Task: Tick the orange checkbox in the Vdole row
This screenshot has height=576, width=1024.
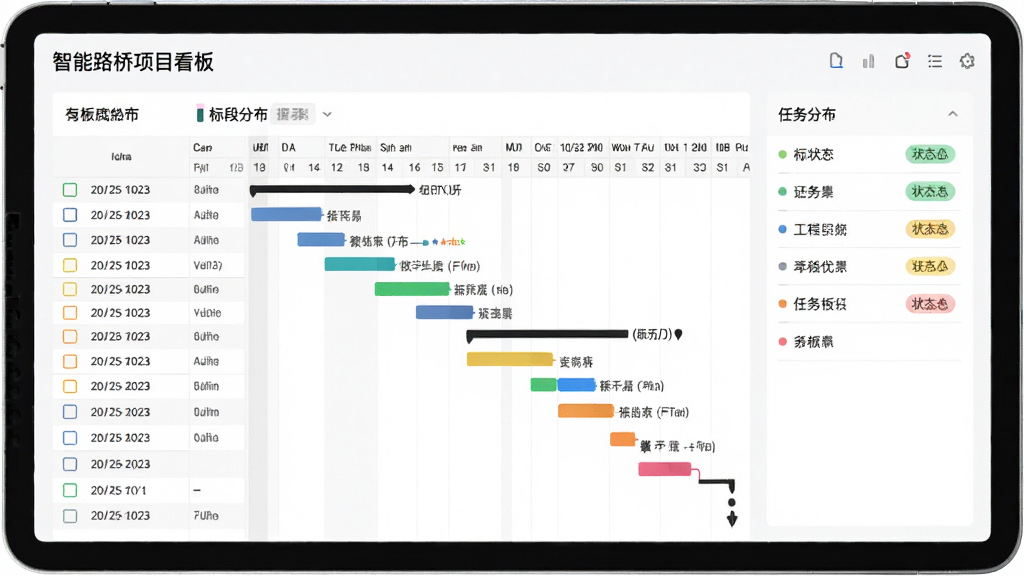Action: pyautogui.click(x=70, y=313)
